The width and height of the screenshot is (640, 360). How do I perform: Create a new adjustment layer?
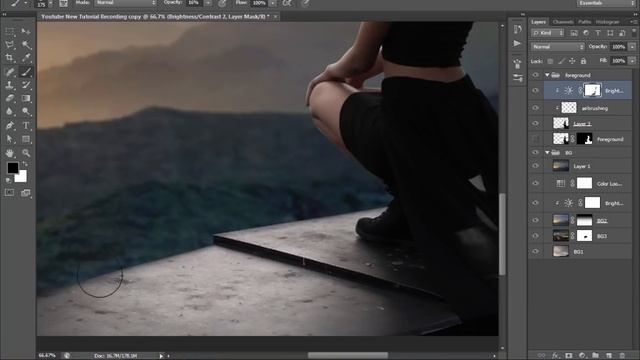tap(582, 356)
